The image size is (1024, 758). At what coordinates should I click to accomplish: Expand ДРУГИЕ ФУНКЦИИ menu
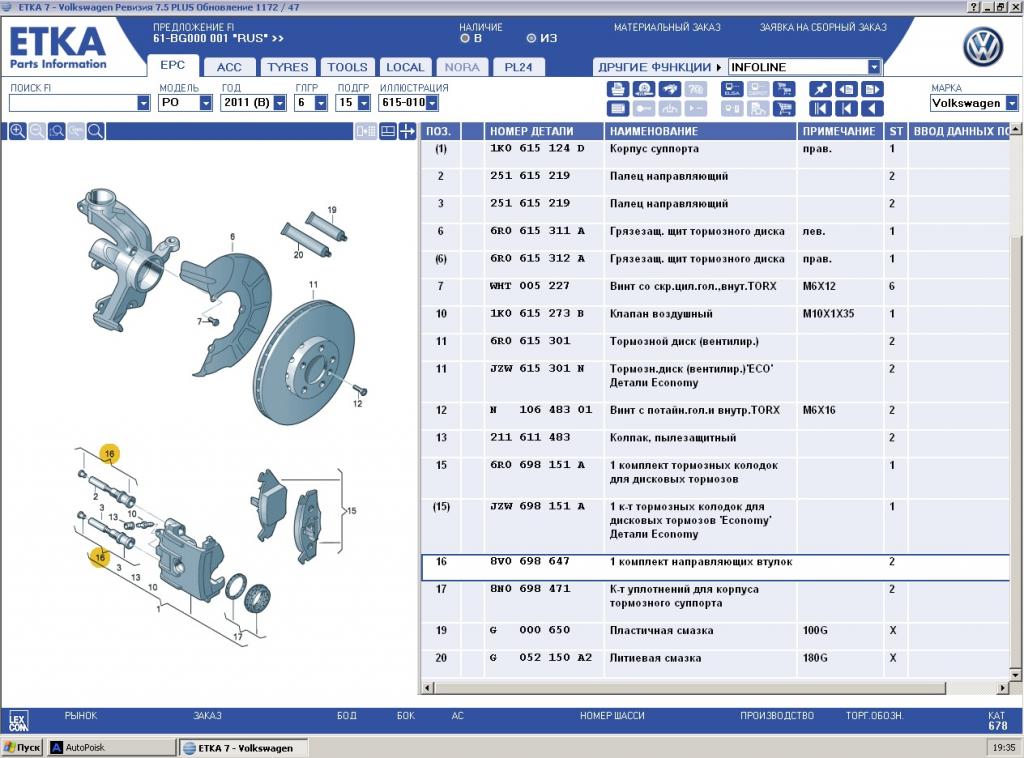[x=660, y=67]
